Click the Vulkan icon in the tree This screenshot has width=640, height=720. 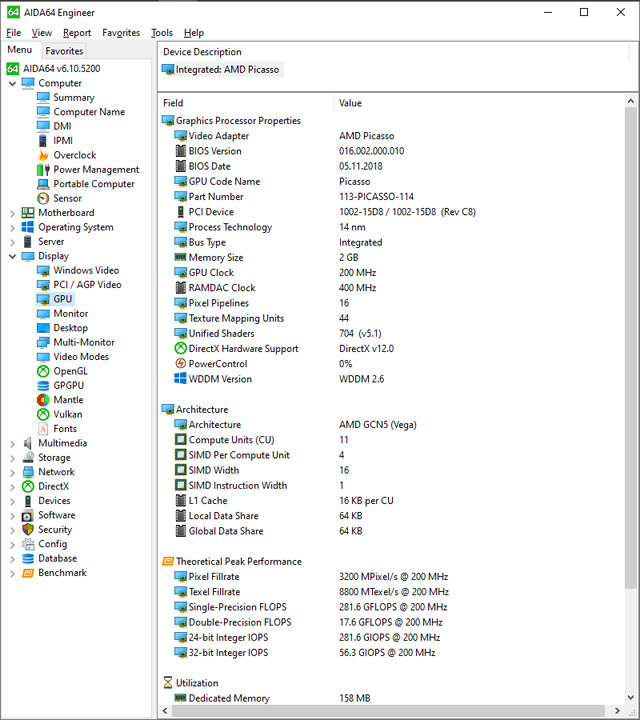click(43, 414)
